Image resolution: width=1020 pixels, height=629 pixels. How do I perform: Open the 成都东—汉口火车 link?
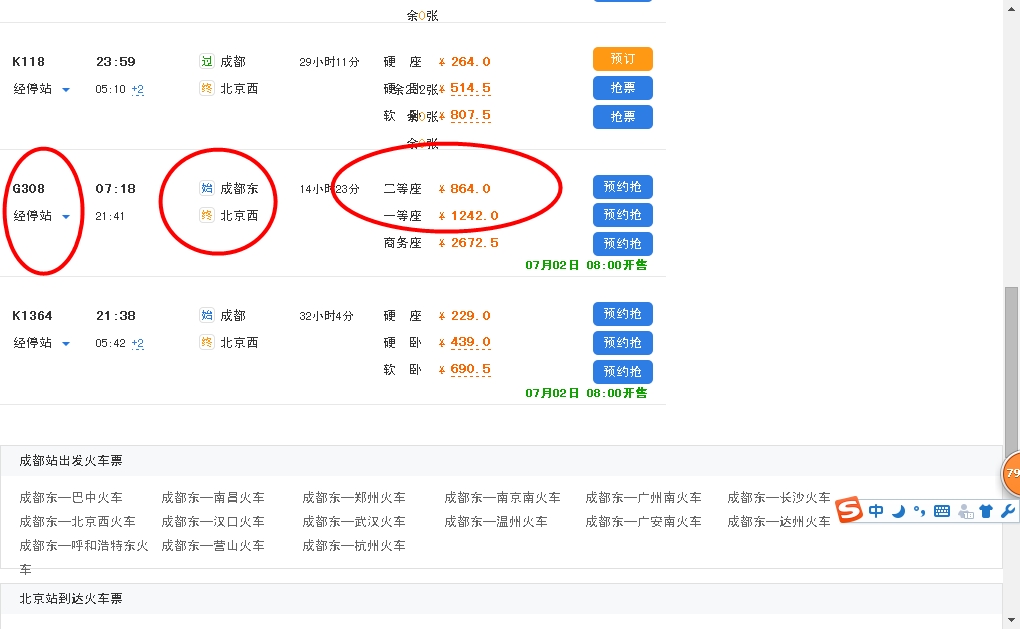(x=213, y=522)
